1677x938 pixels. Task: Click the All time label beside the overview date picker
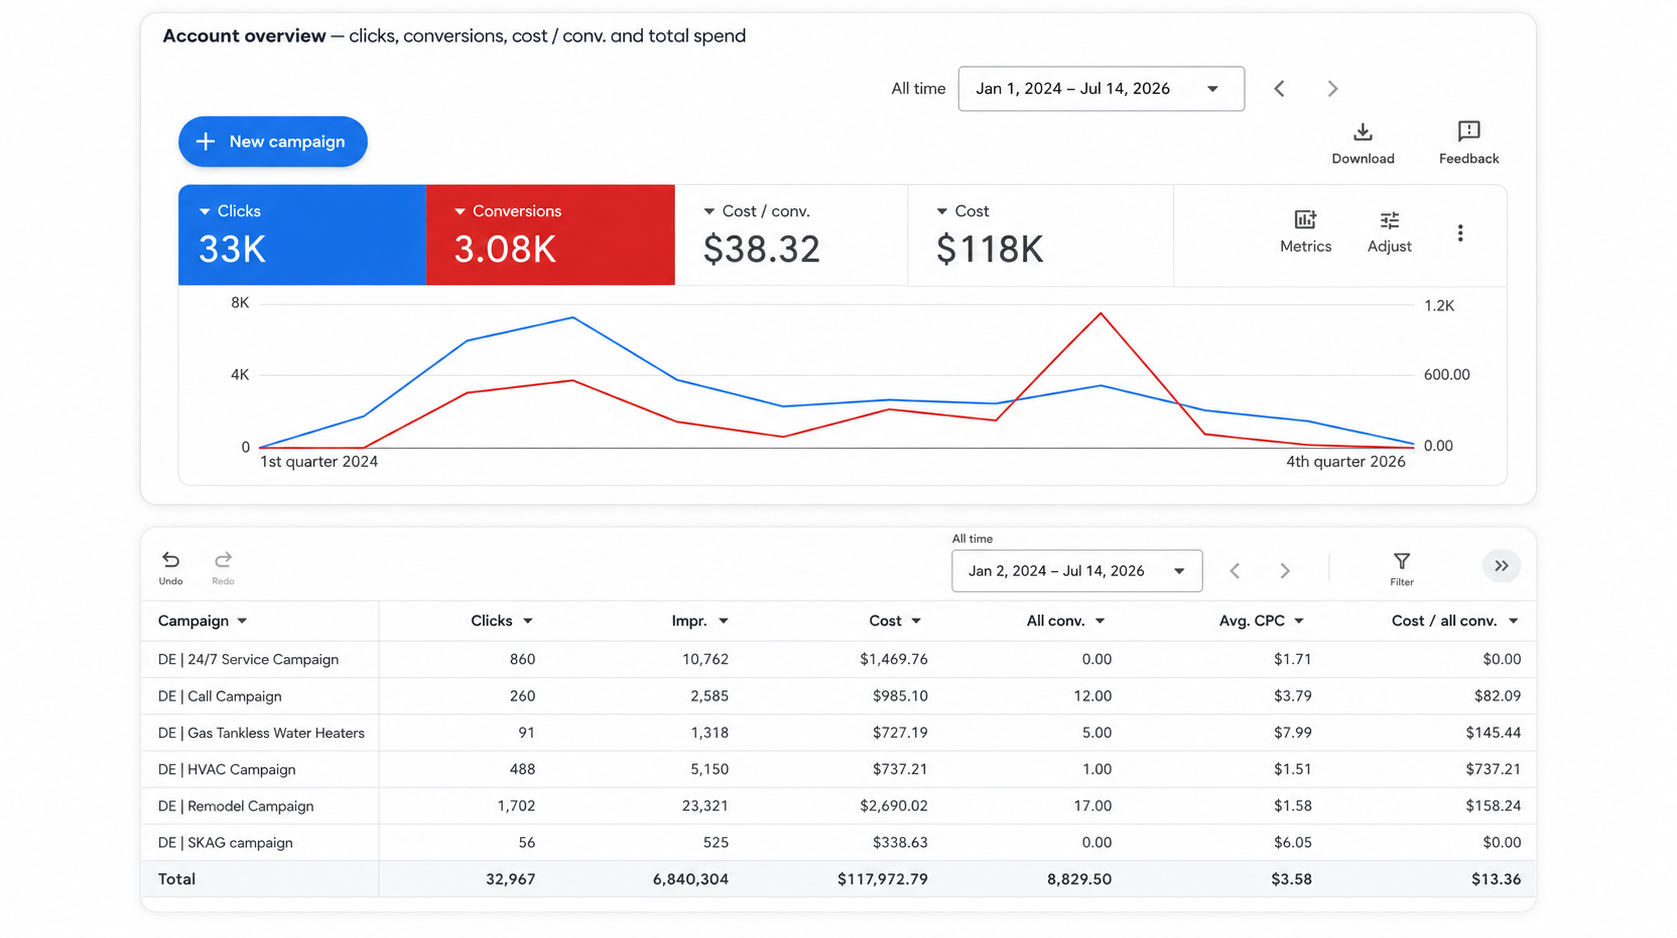click(918, 89)
